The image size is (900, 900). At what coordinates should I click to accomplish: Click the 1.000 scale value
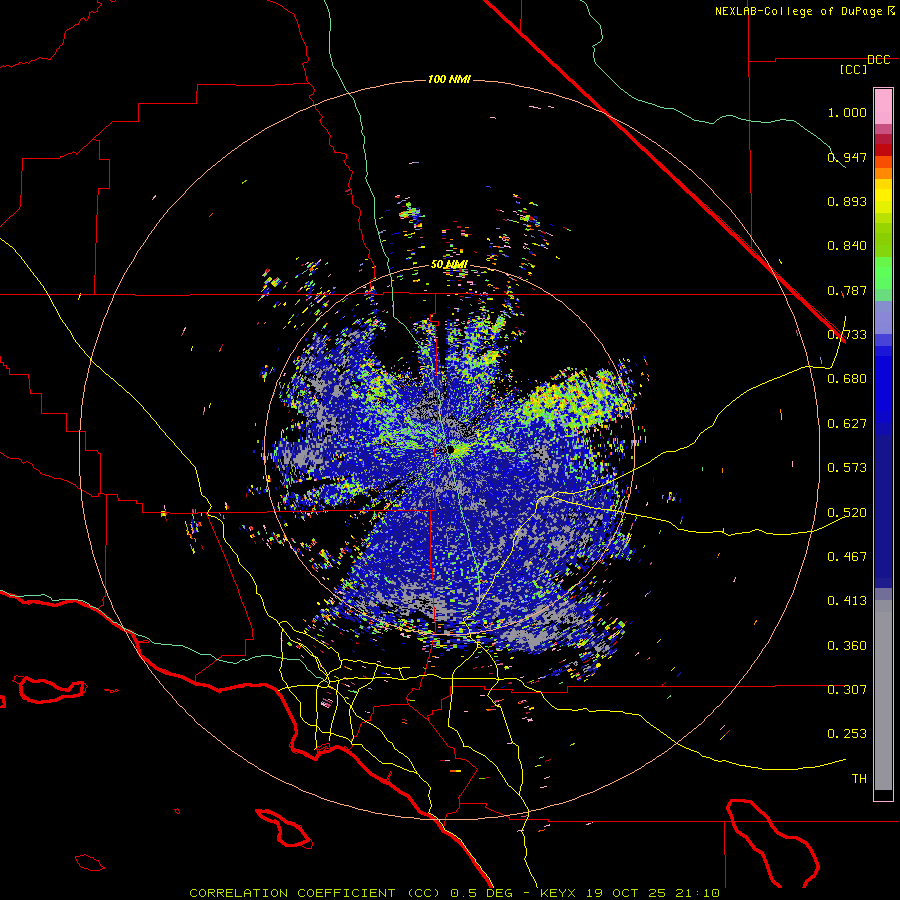pyautogui.click(x=847, y=112)
